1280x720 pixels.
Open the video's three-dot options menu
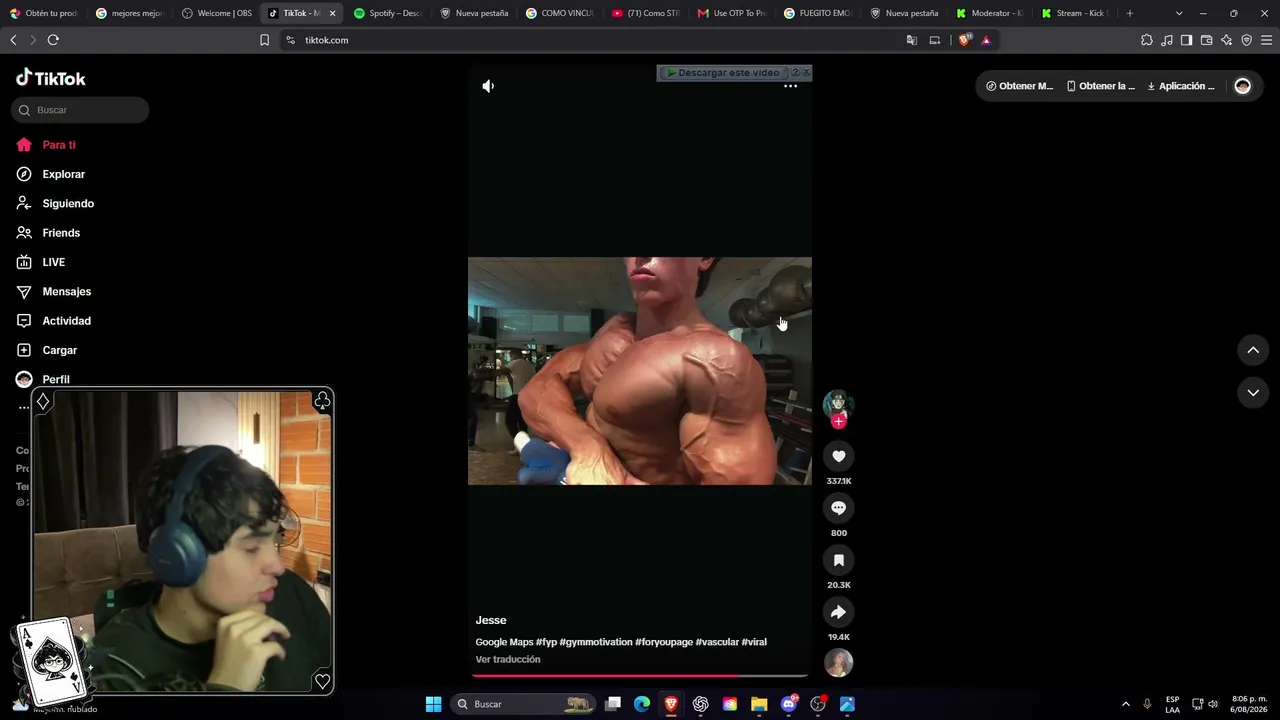click(790, 86)
